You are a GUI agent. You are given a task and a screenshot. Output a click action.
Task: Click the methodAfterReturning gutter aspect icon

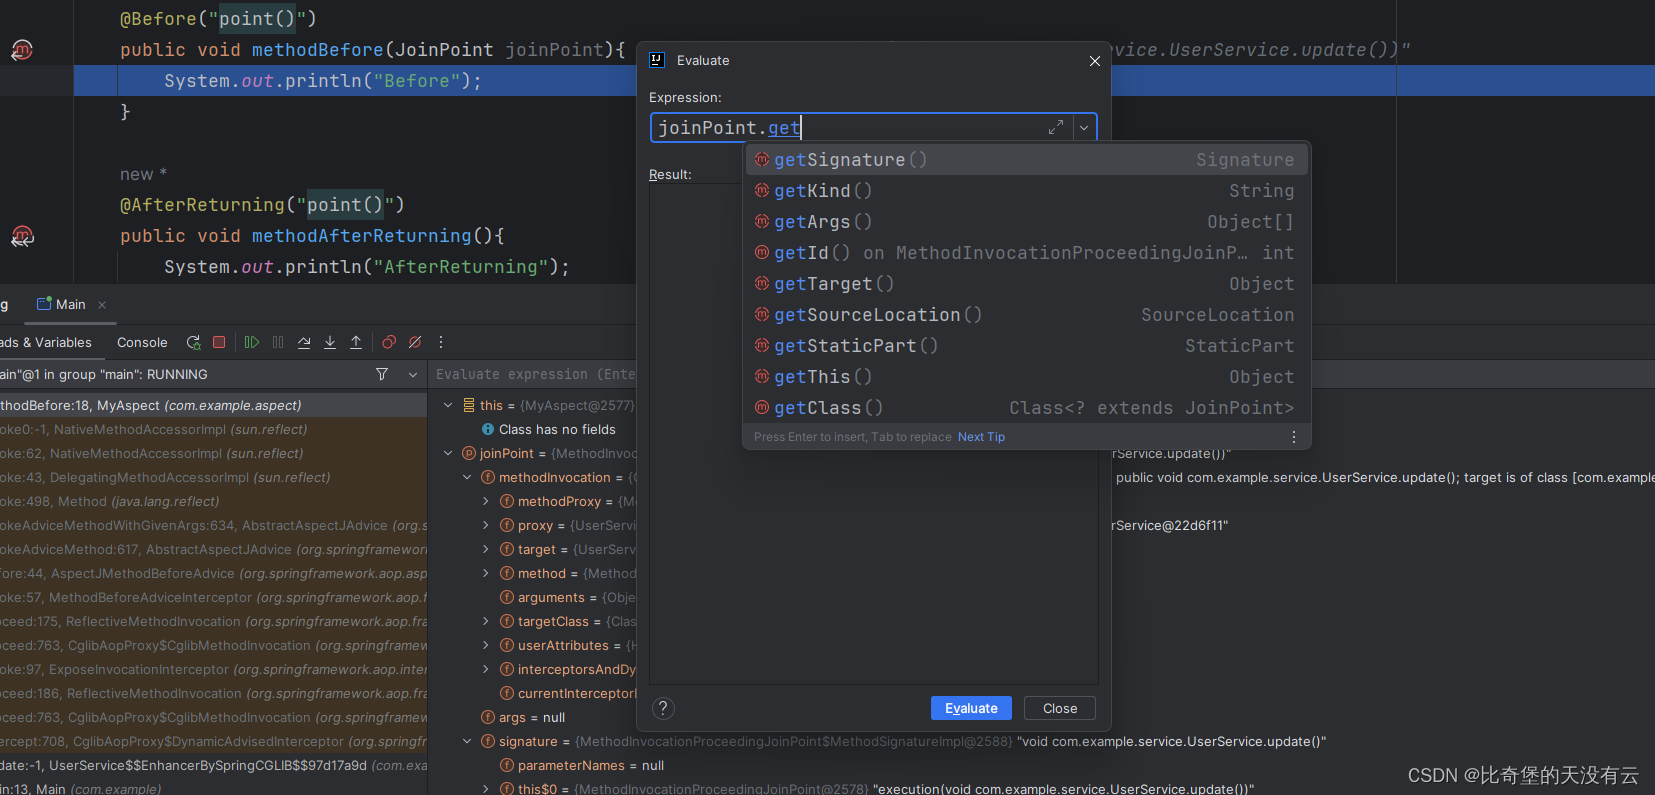point(22,236)
